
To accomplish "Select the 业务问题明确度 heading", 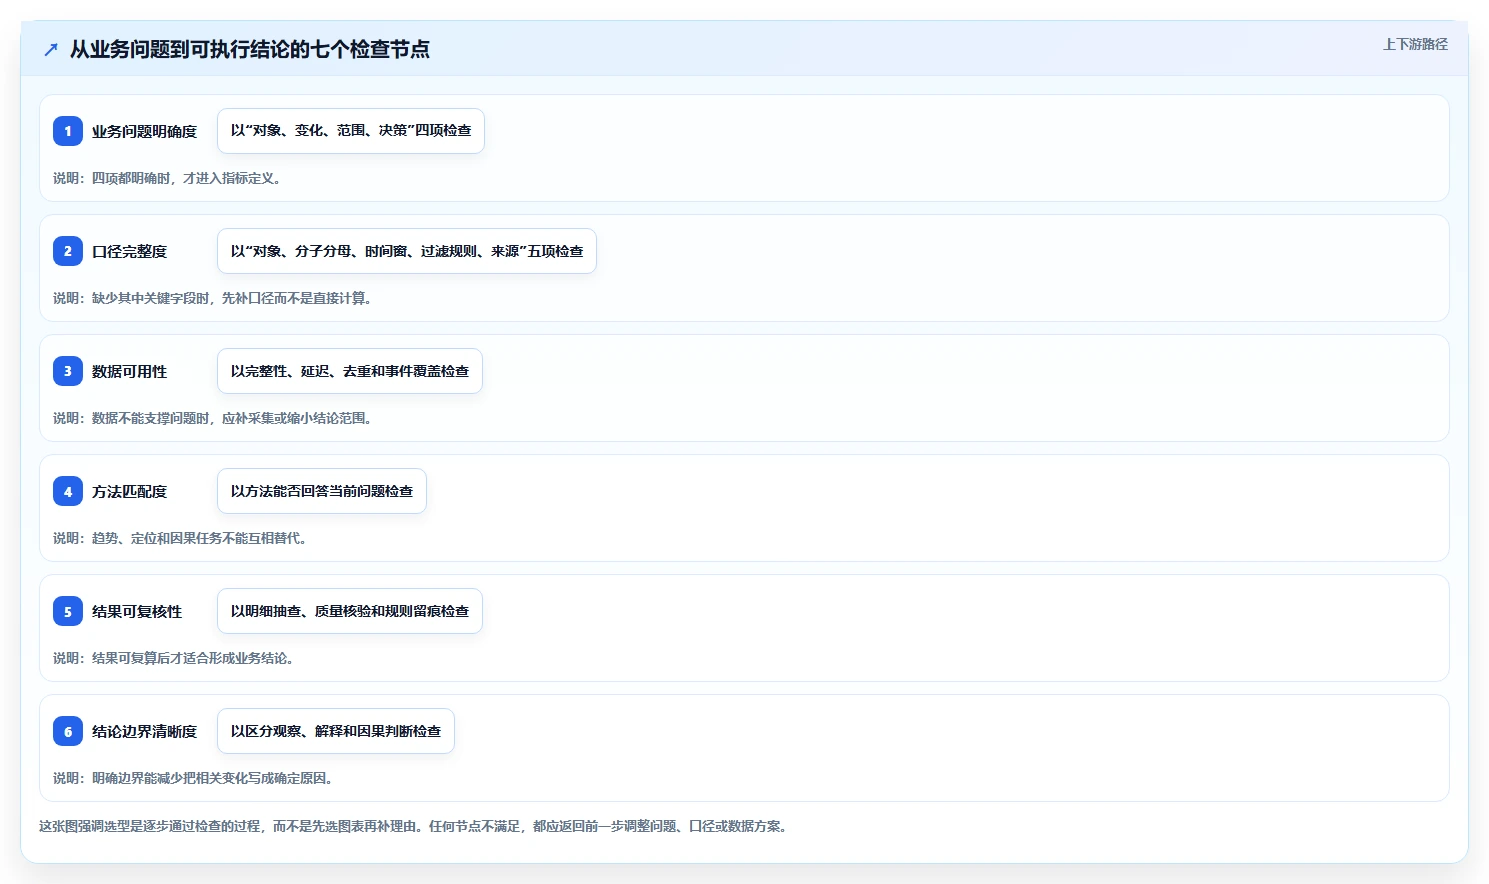I will 144,131.
